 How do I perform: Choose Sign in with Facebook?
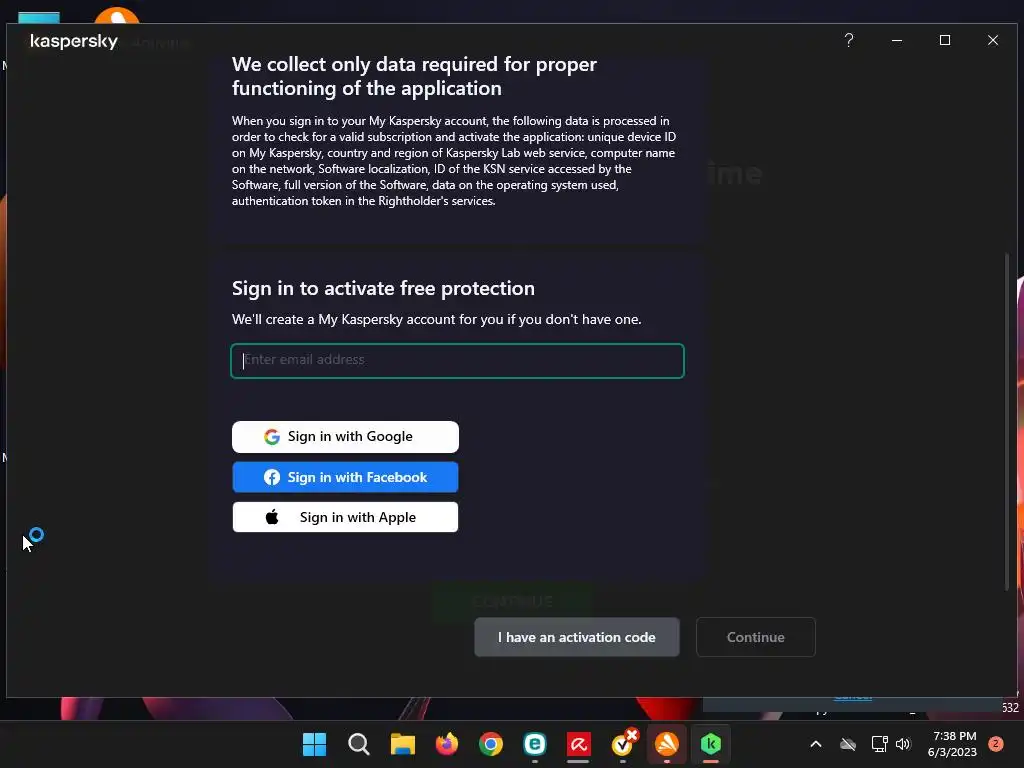click(345, 477)
